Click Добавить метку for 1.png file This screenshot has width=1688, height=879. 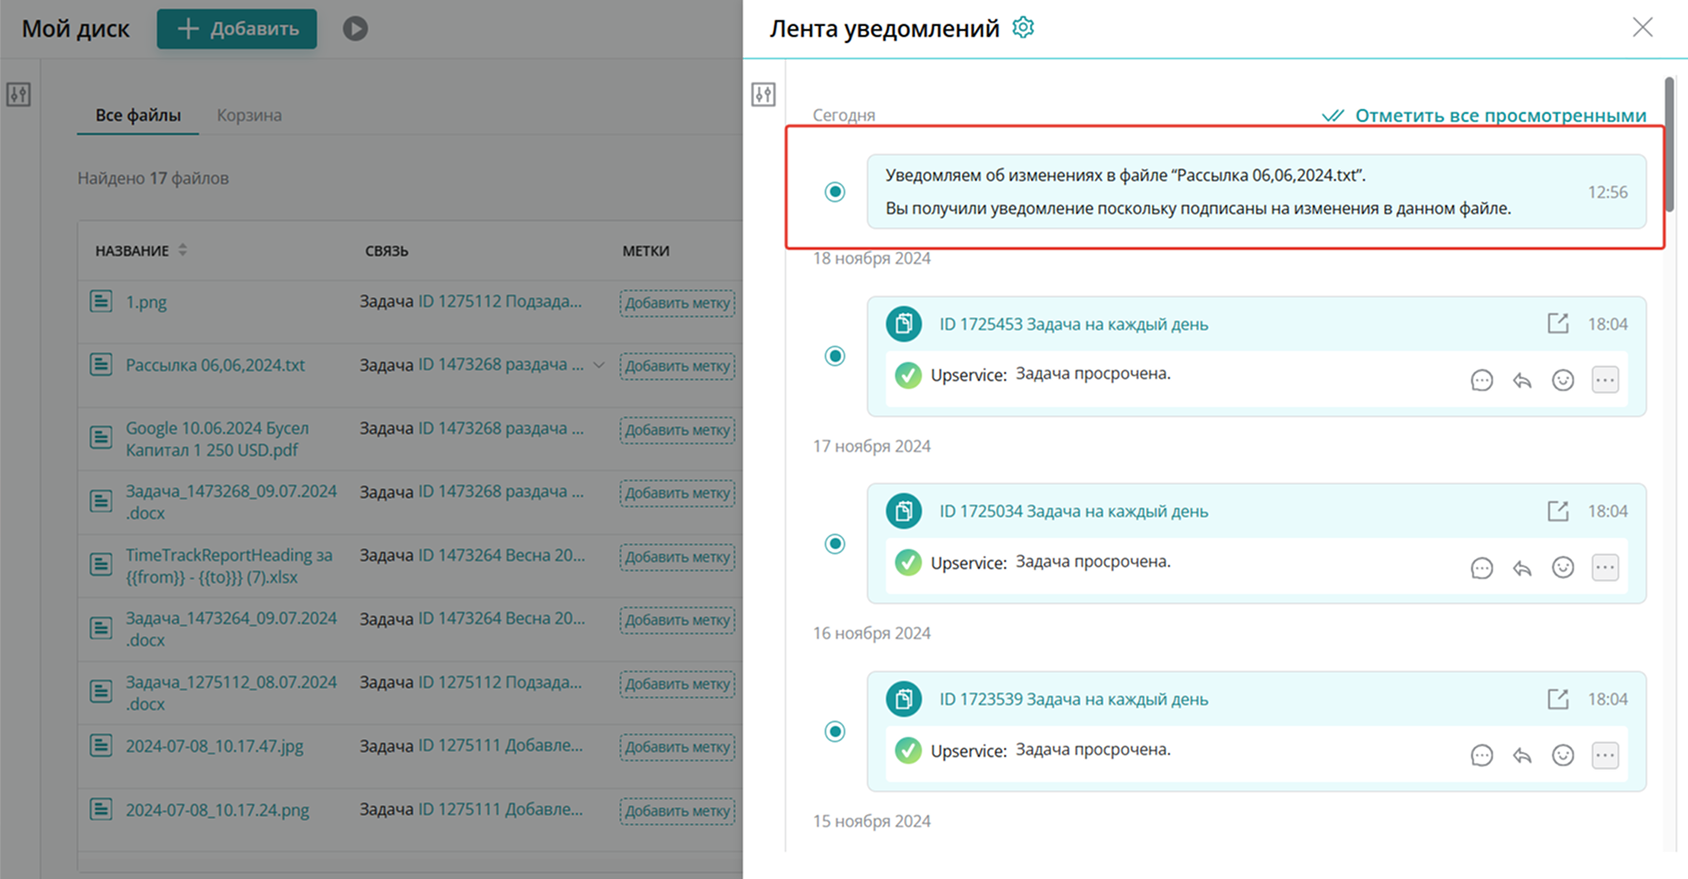(x=677, y=303)
